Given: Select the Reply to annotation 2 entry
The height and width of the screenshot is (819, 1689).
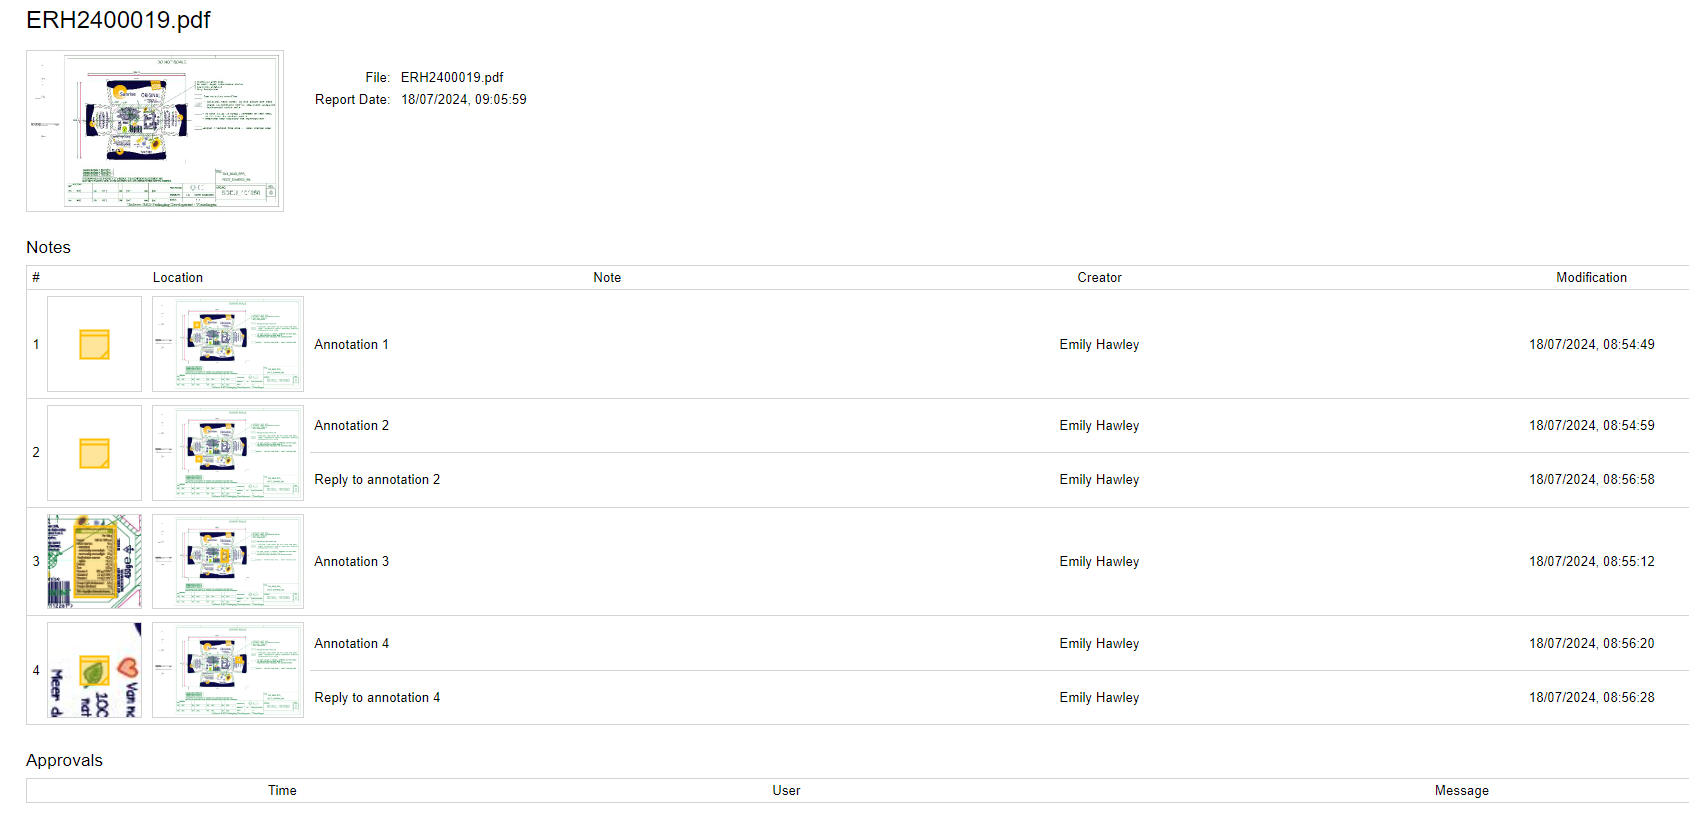Looking at the screenshot, I should click(x=377, y=479).
